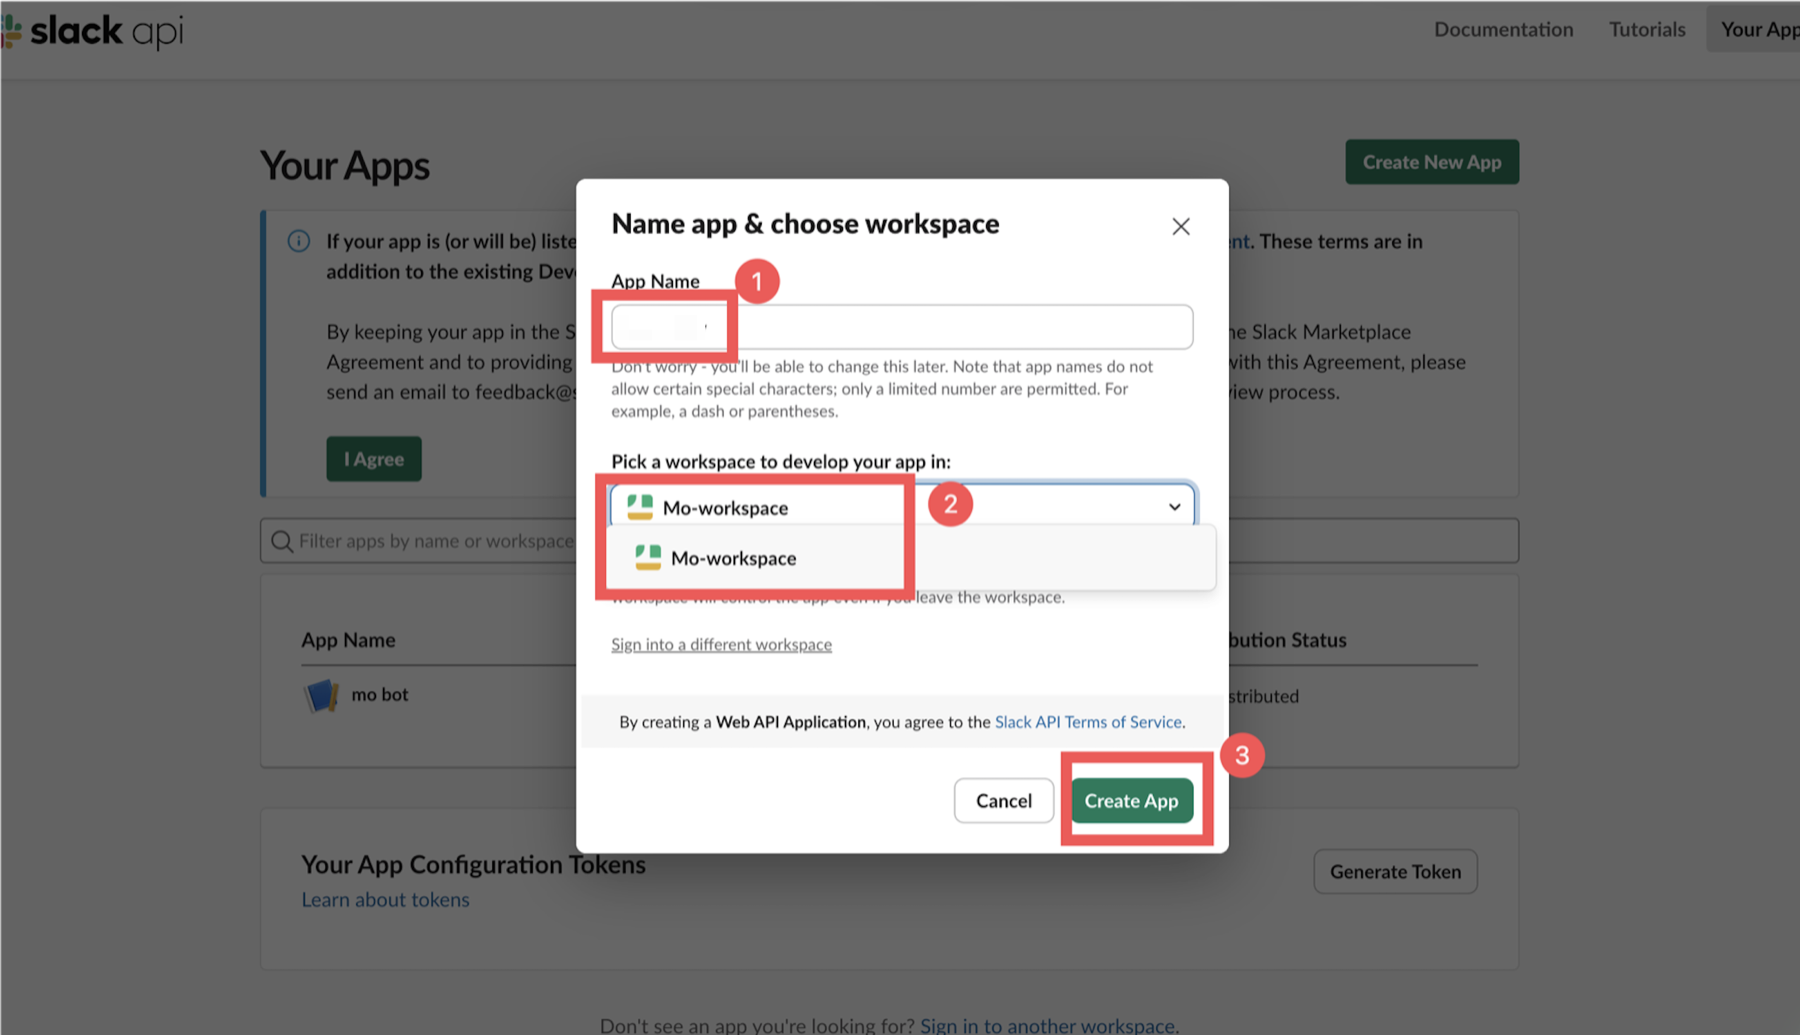Click Your App Configuration Tokens heading
Viewport: 1800px width, 1035px height.
(473, 865)
